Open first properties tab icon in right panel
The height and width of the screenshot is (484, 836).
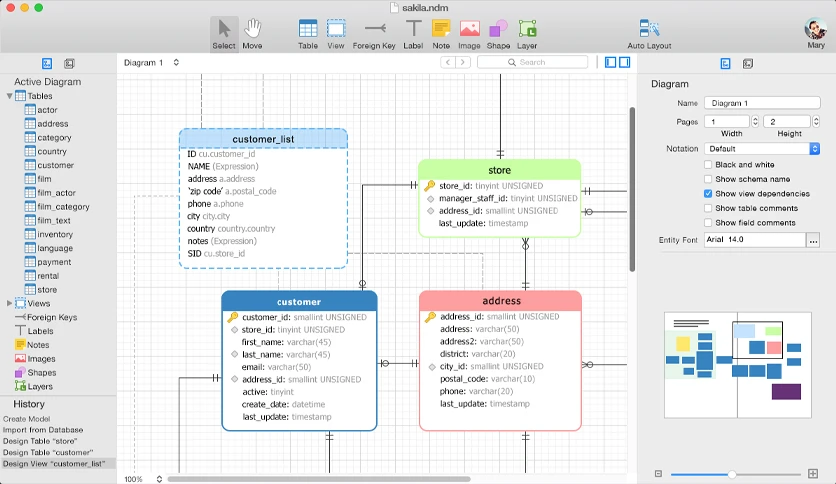point(726,63)
